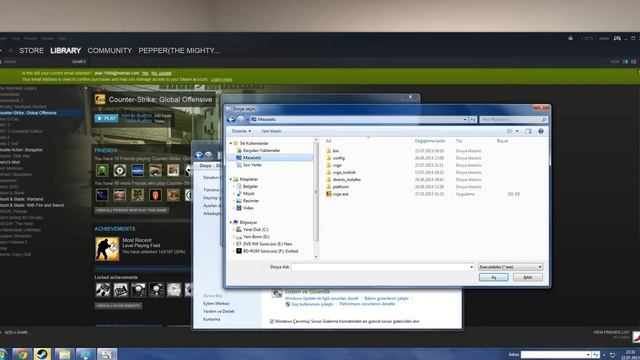Toggle the Windows Çevrimiçi Sorun Giderme checkbox

point(272,322)
